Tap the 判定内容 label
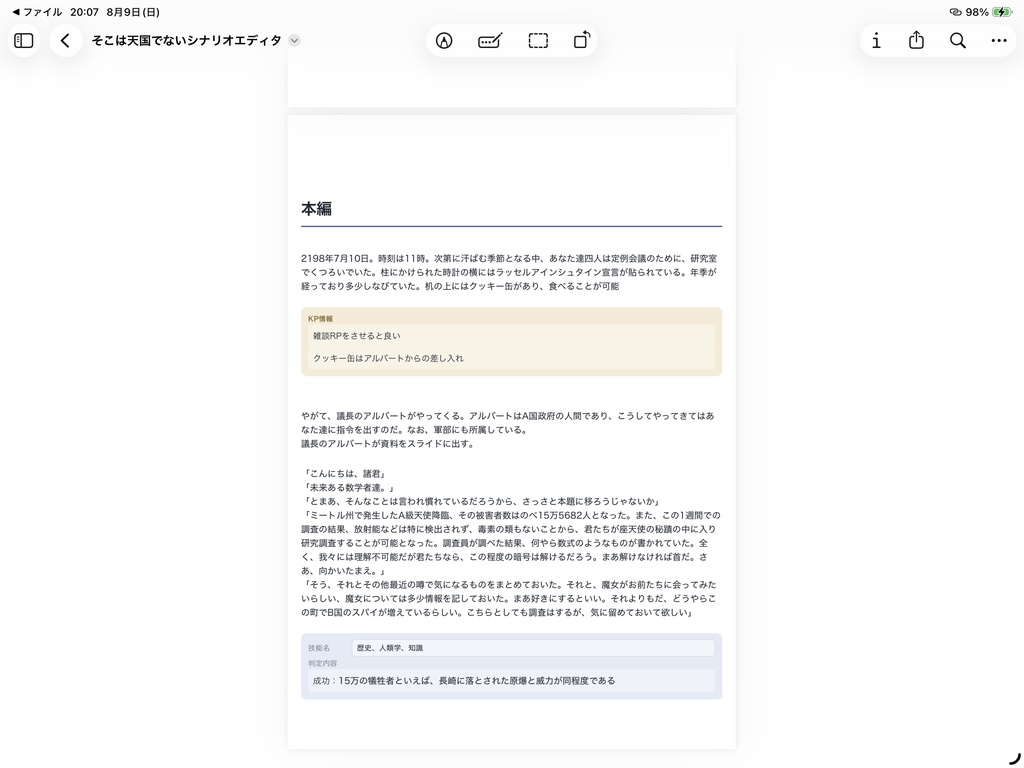Viewport: 1024px width, 768px height. (x=323, y=663)
